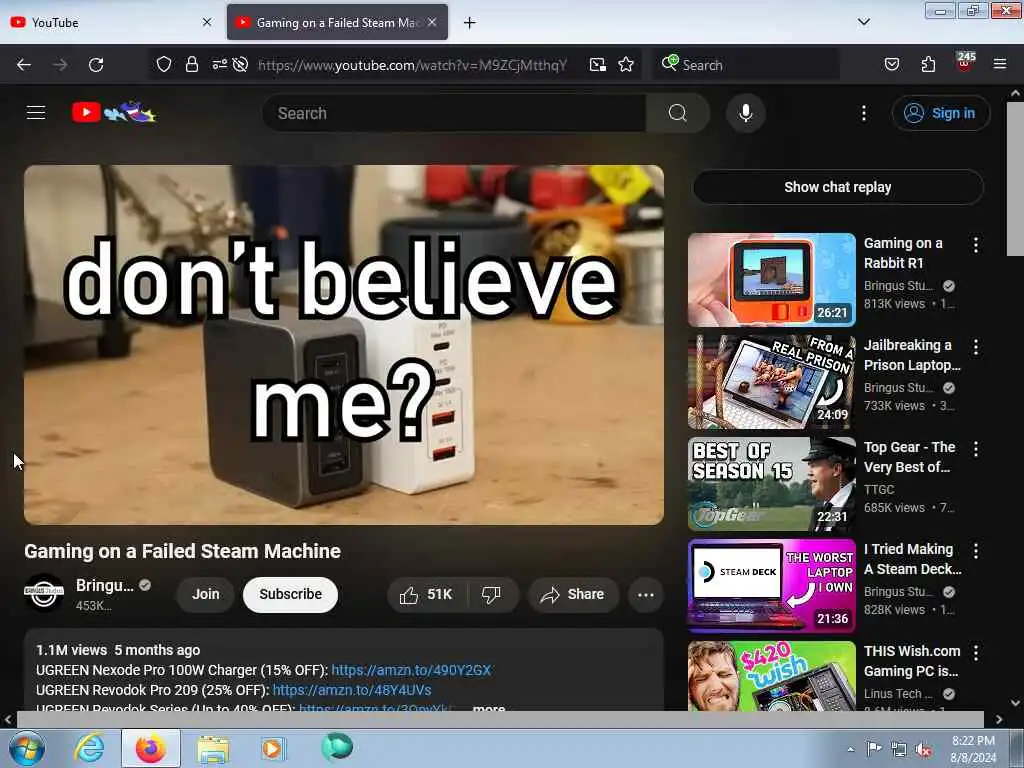1024x768 pixels.
Task: Close the first YouTube tab
Action: [207, 22]
